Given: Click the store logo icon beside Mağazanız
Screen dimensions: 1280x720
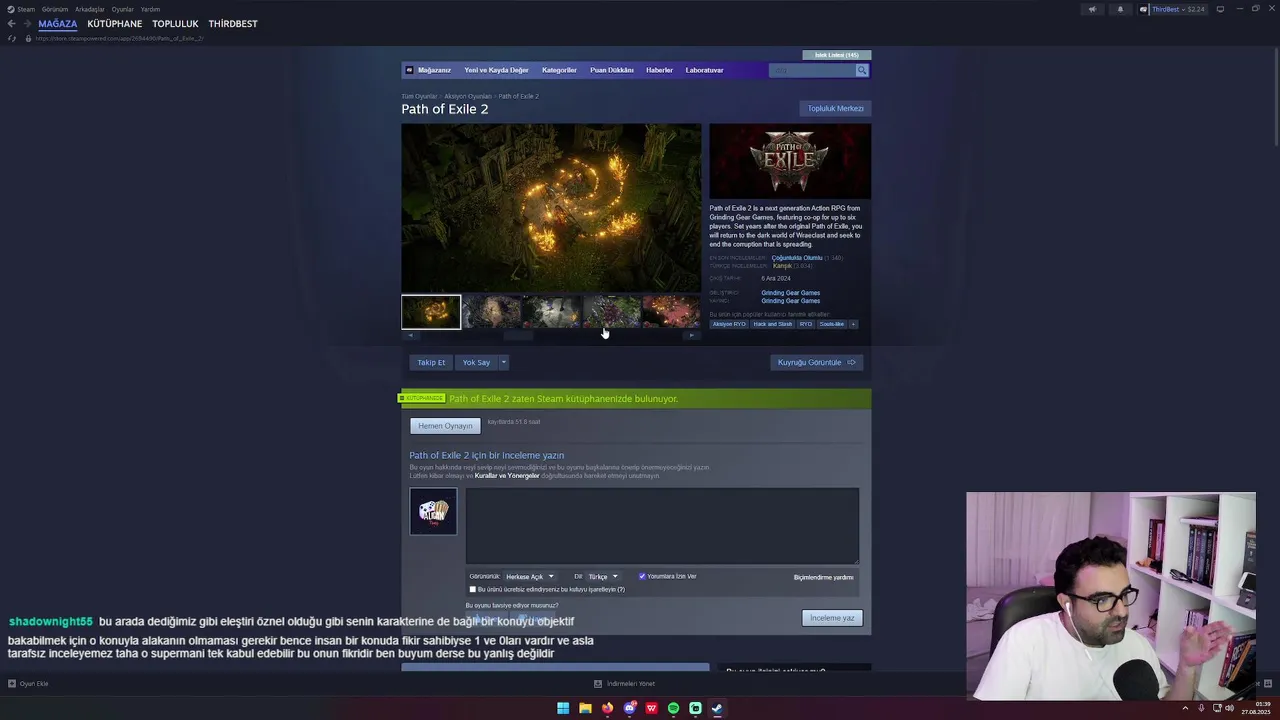Looking at the screenshot, I should [409, 70].
